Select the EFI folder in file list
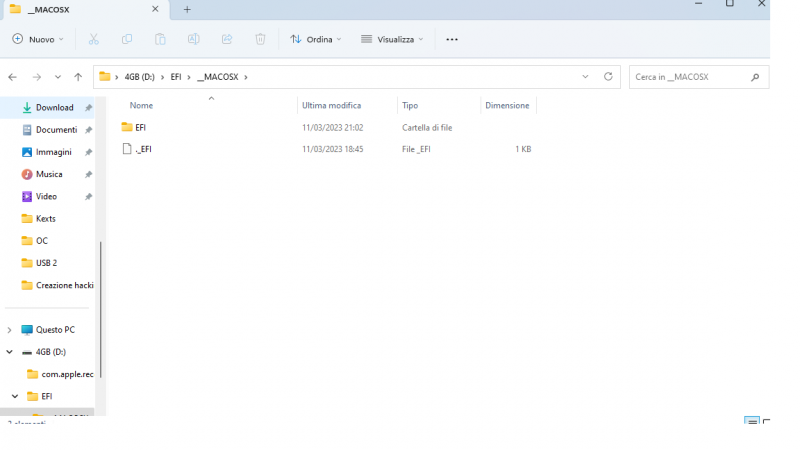This screenshot has height=450, width=800. coord(140,127)
